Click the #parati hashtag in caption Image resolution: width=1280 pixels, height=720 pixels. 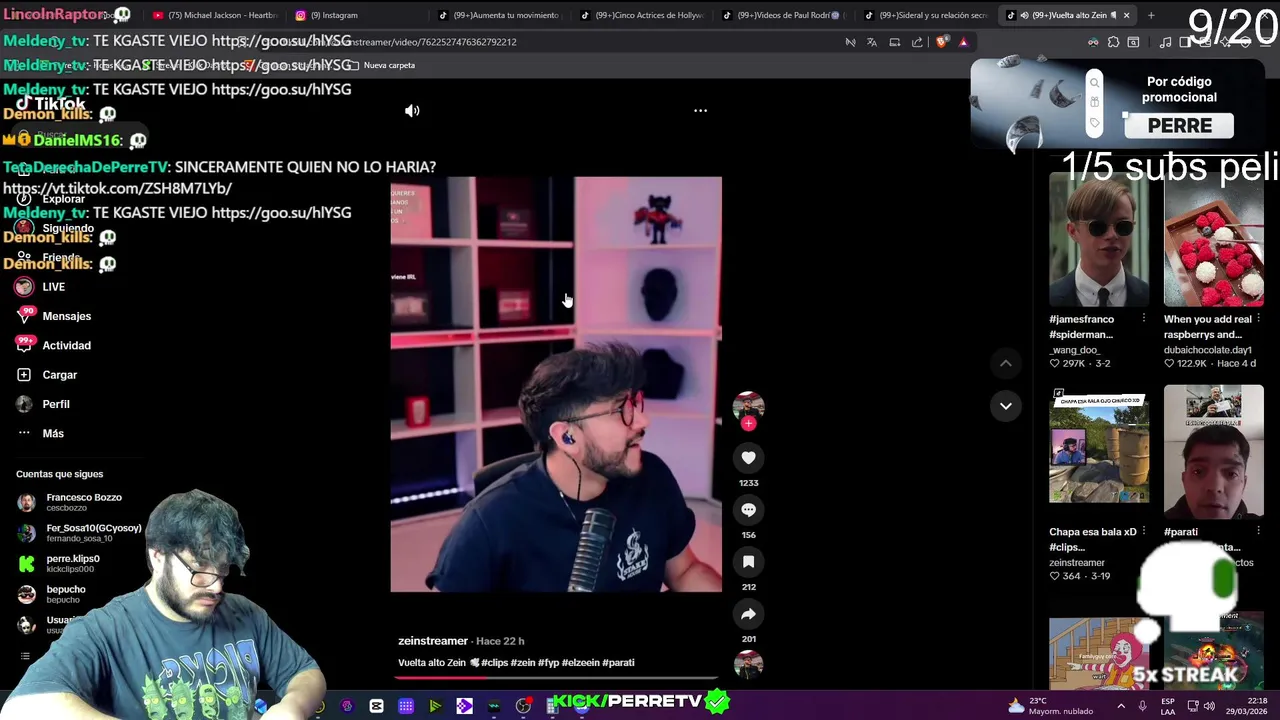click(x=618, y=663)
